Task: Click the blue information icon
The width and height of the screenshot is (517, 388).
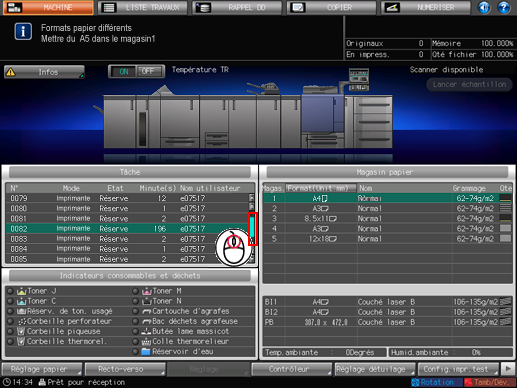Action: (x=23, y=32)
